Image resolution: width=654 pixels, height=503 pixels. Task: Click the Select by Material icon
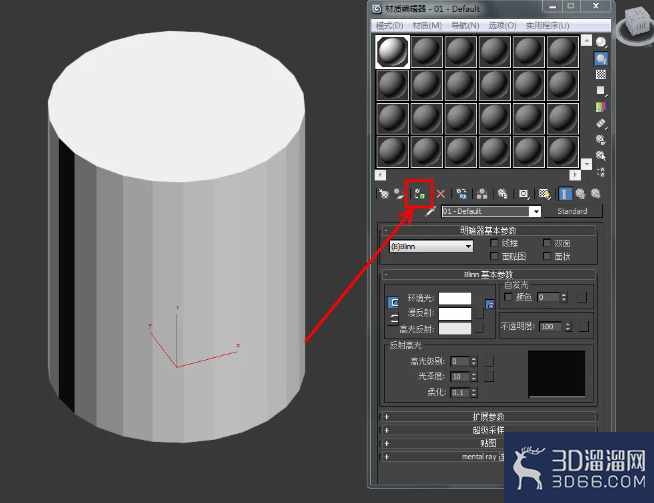tap(601, 156)
